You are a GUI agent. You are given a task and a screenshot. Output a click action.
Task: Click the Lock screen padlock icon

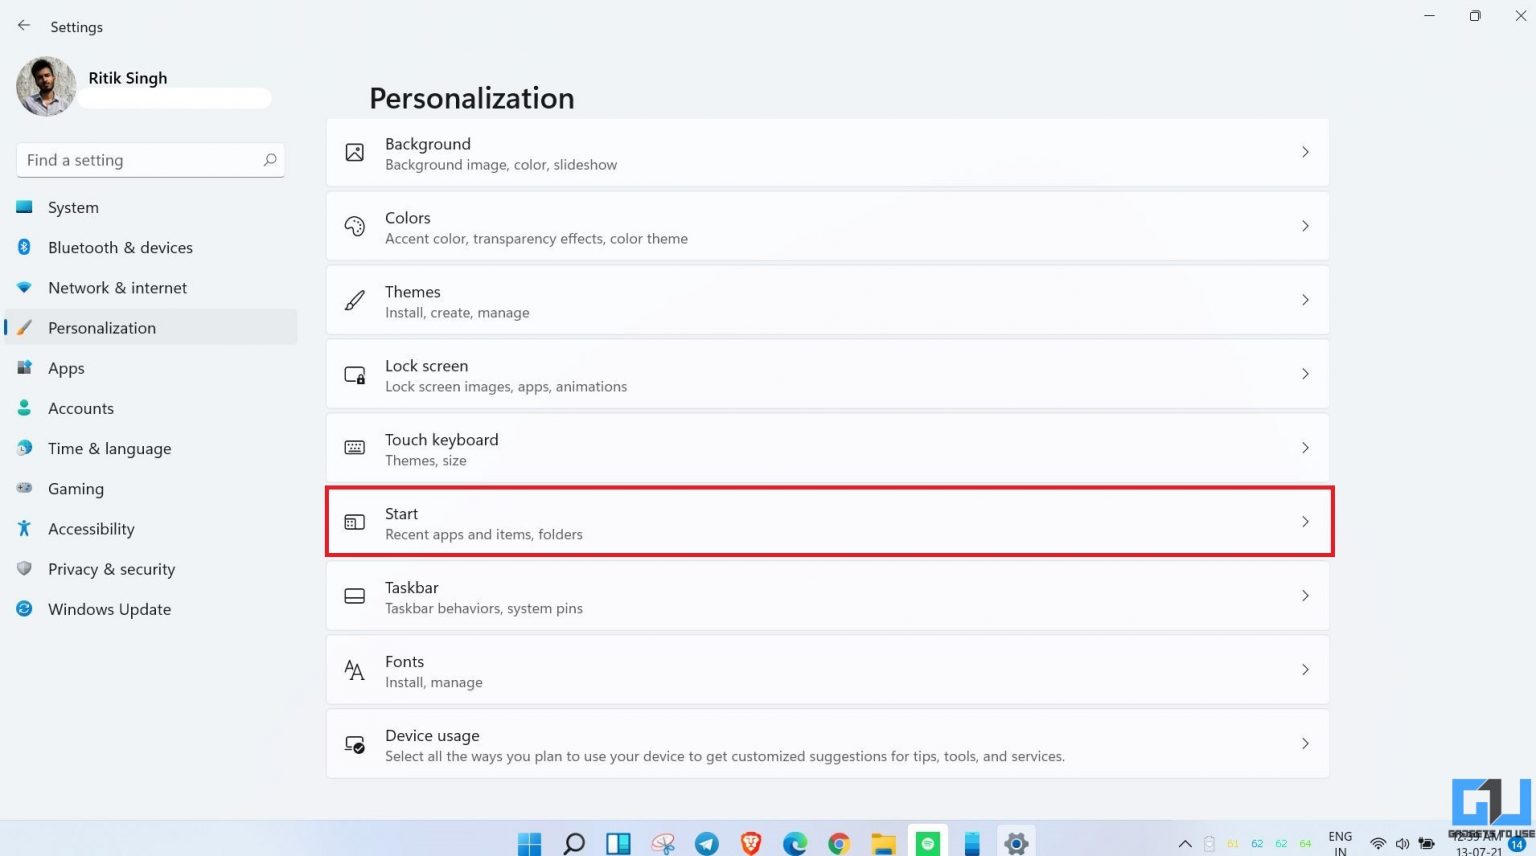(354, 374)
